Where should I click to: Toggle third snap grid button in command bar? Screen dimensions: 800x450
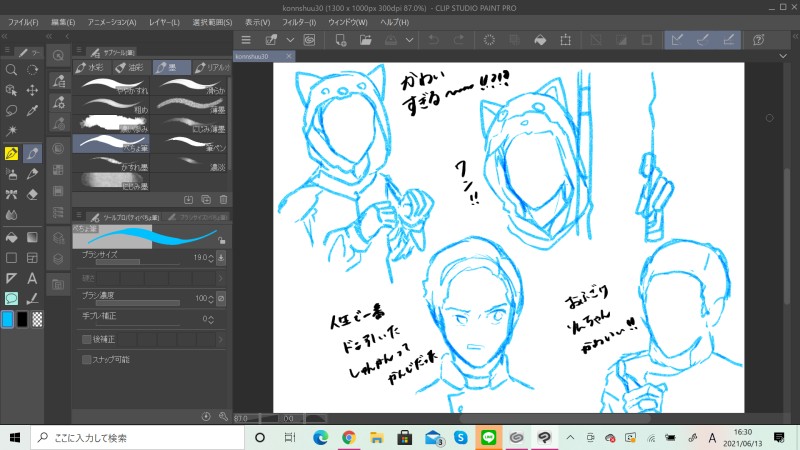(729, 40)
